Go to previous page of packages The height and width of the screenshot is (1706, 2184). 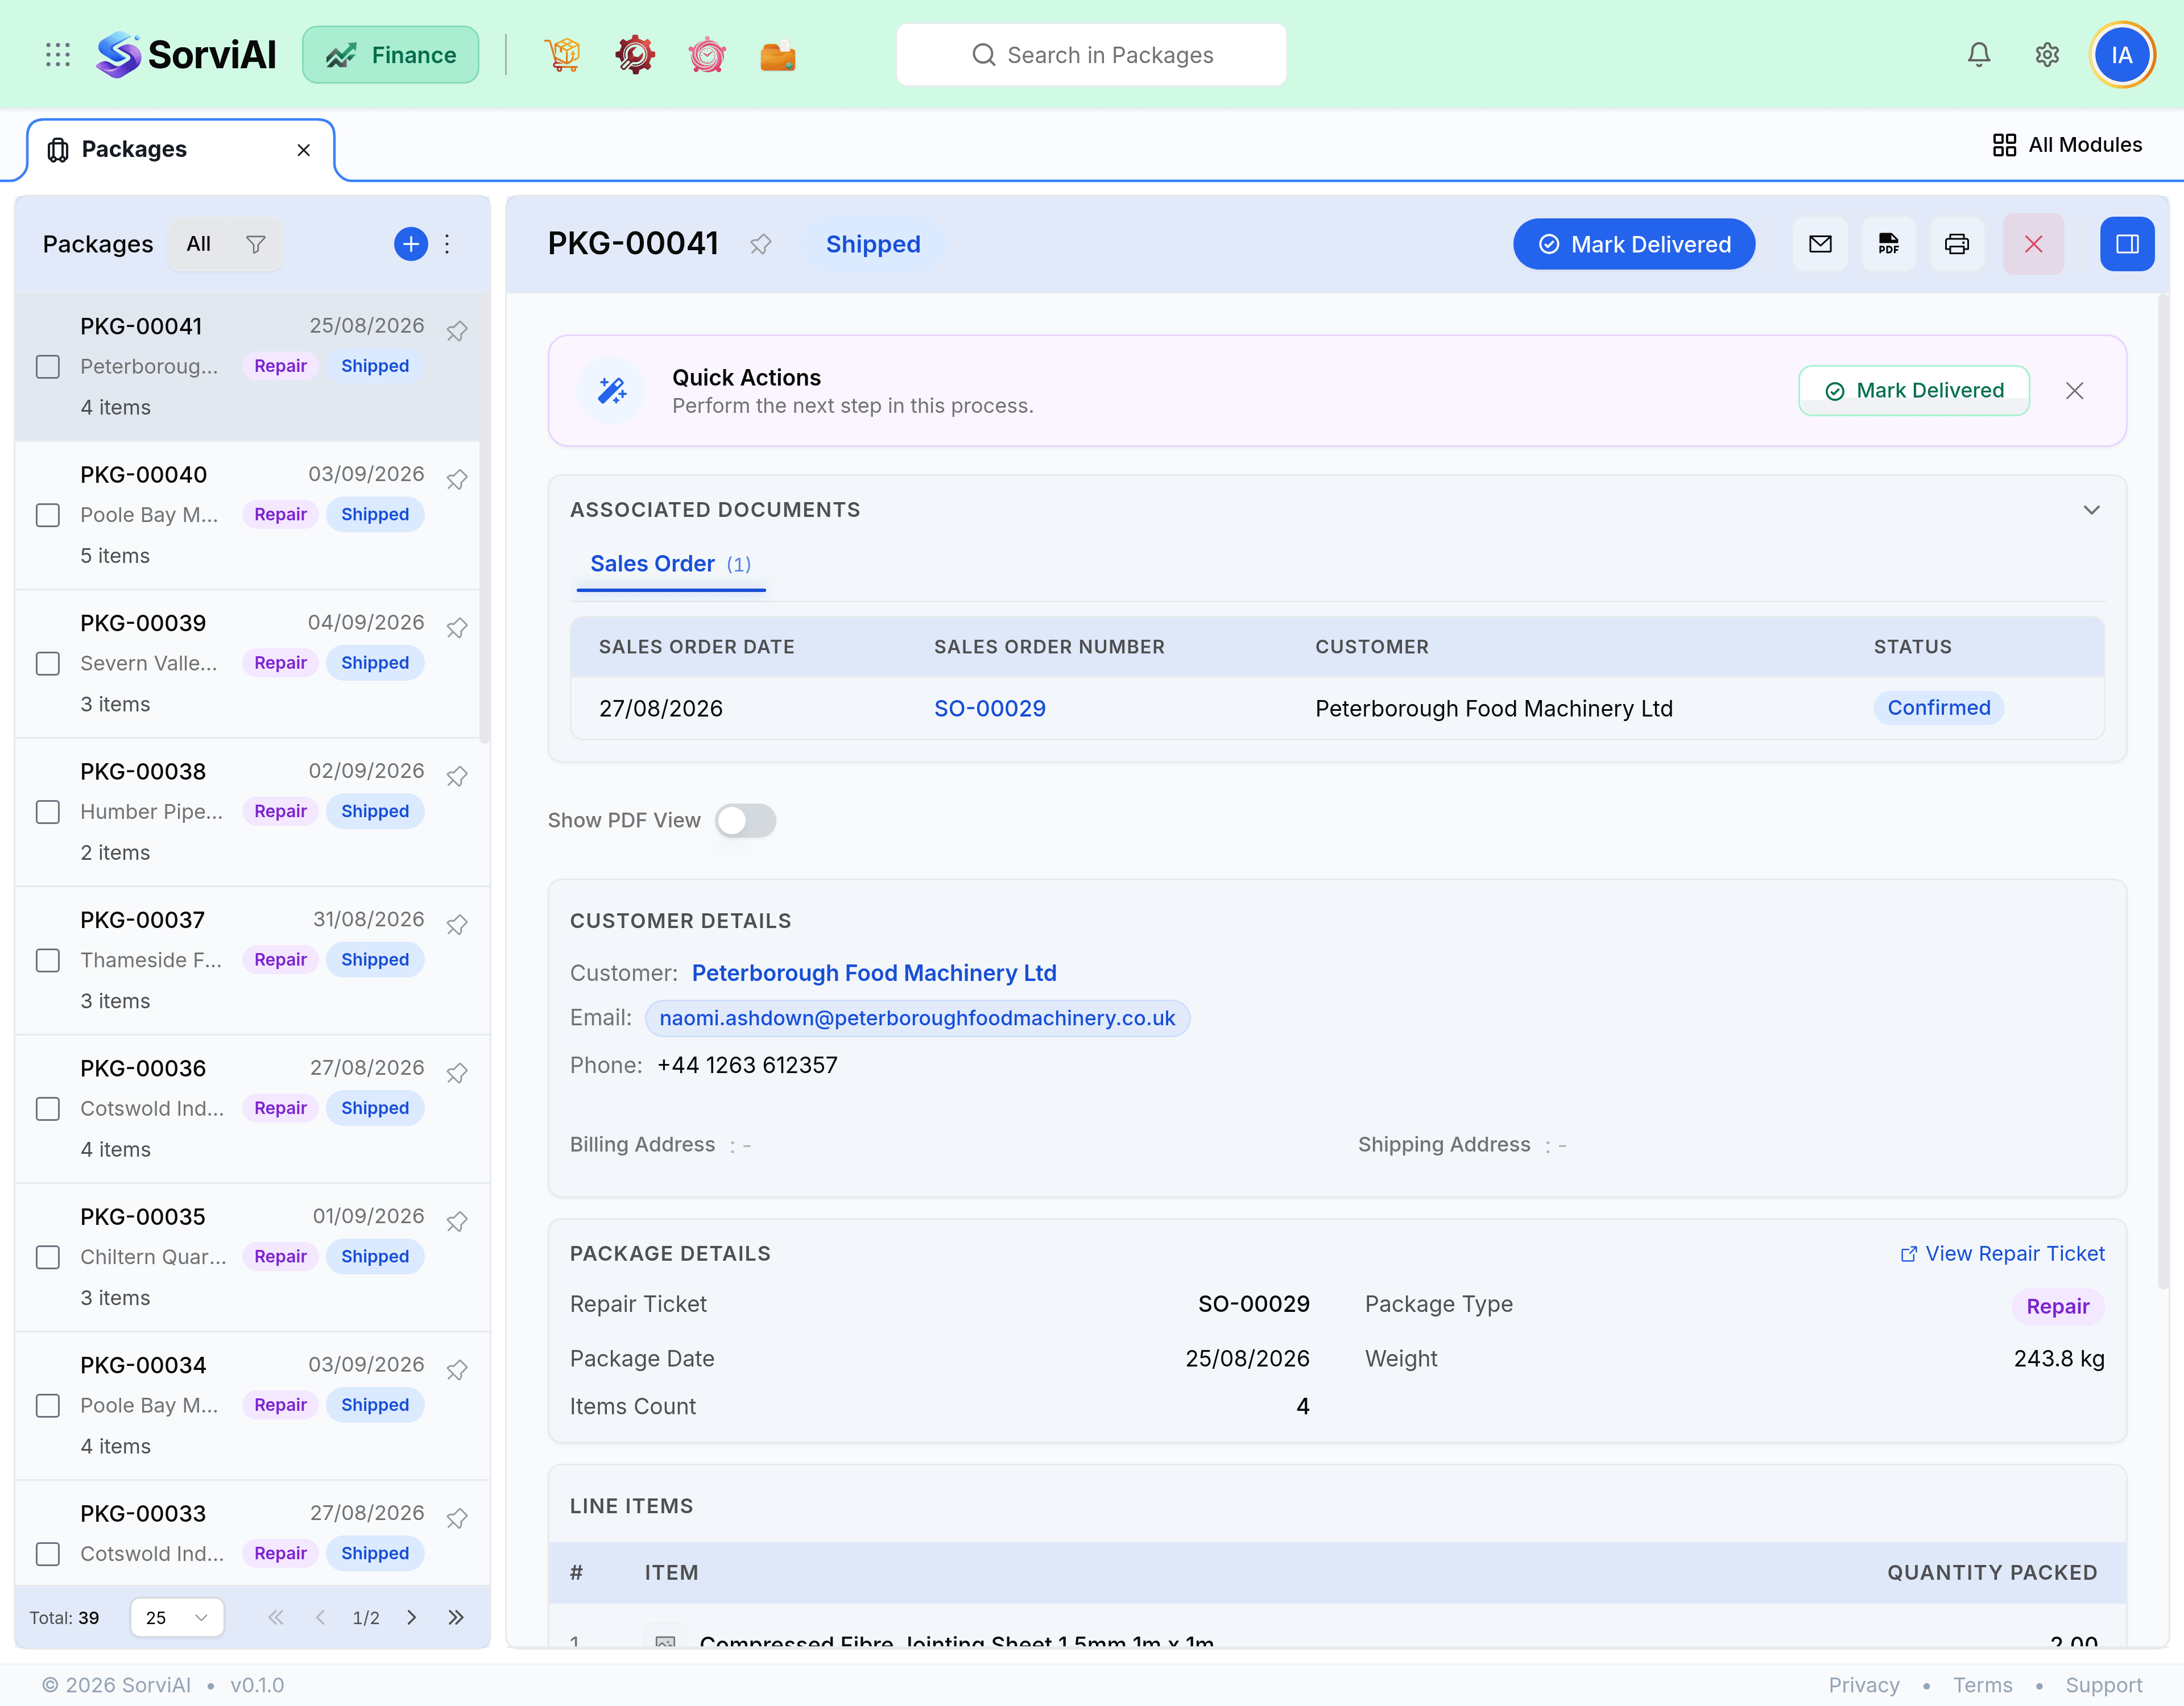coord(320,1617)
